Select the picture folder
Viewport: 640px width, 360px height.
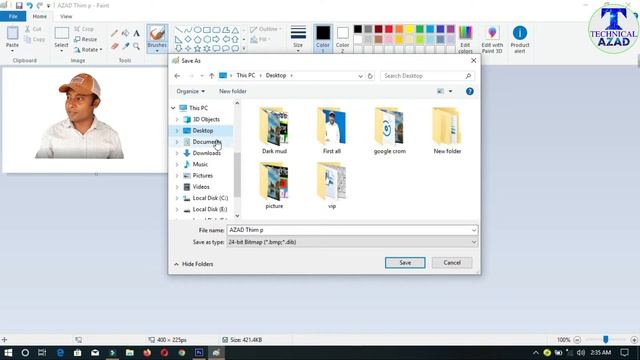pos(274,186)
